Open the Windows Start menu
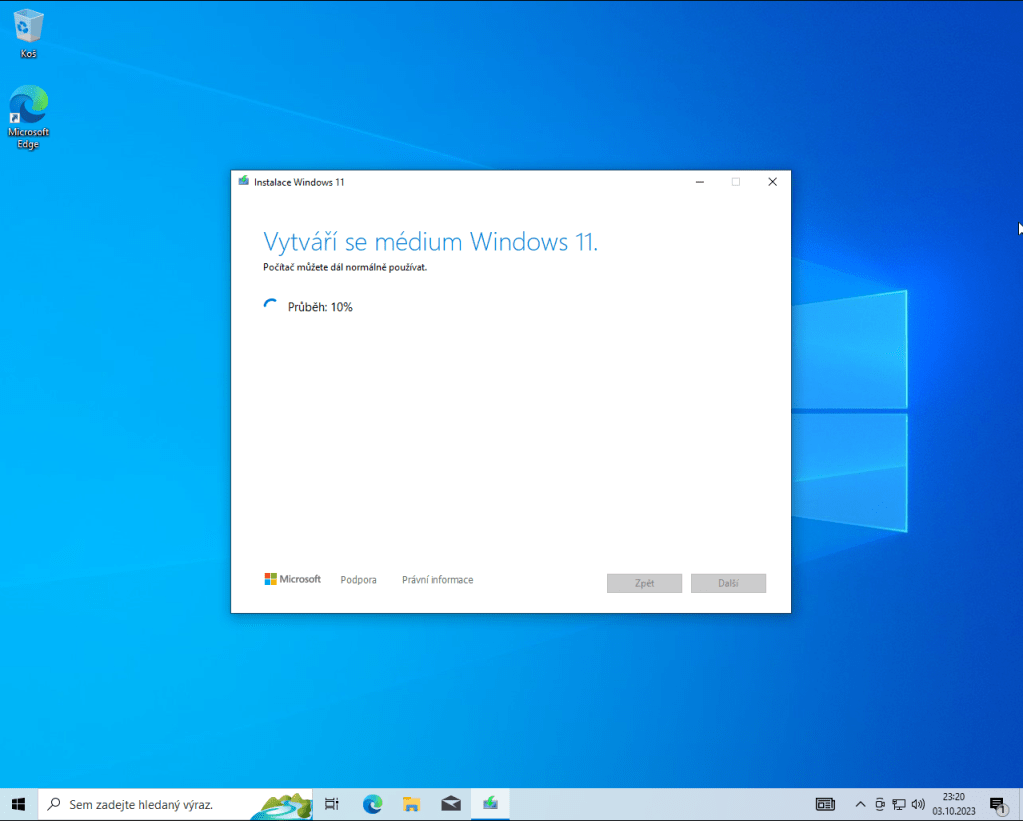Viewport: 1023px width, 821px height. click(18, 804)
